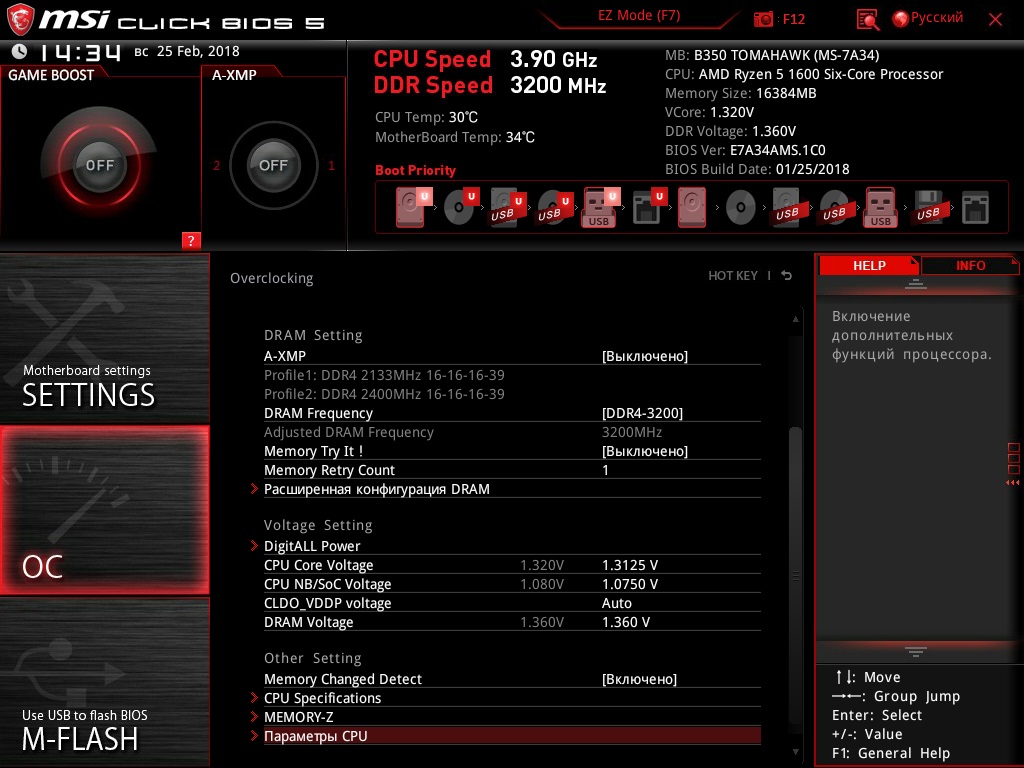This screenshot has height=768, width=1024.
Task: Change the Memory Retry Count value 1
Action: tap(605, 470)
